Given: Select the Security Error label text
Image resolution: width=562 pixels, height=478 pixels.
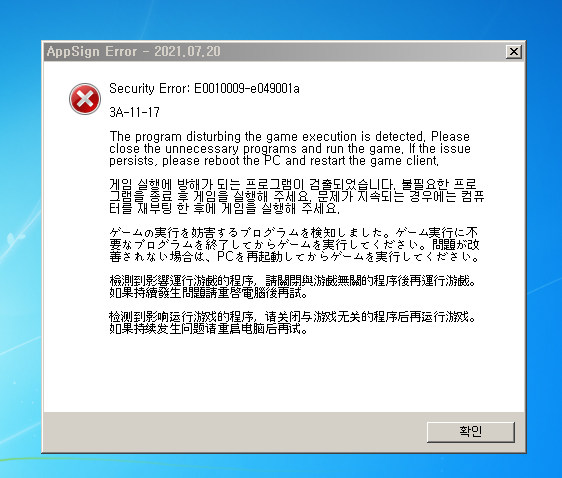Looking at the screenshot, I should tap(150, 89).
